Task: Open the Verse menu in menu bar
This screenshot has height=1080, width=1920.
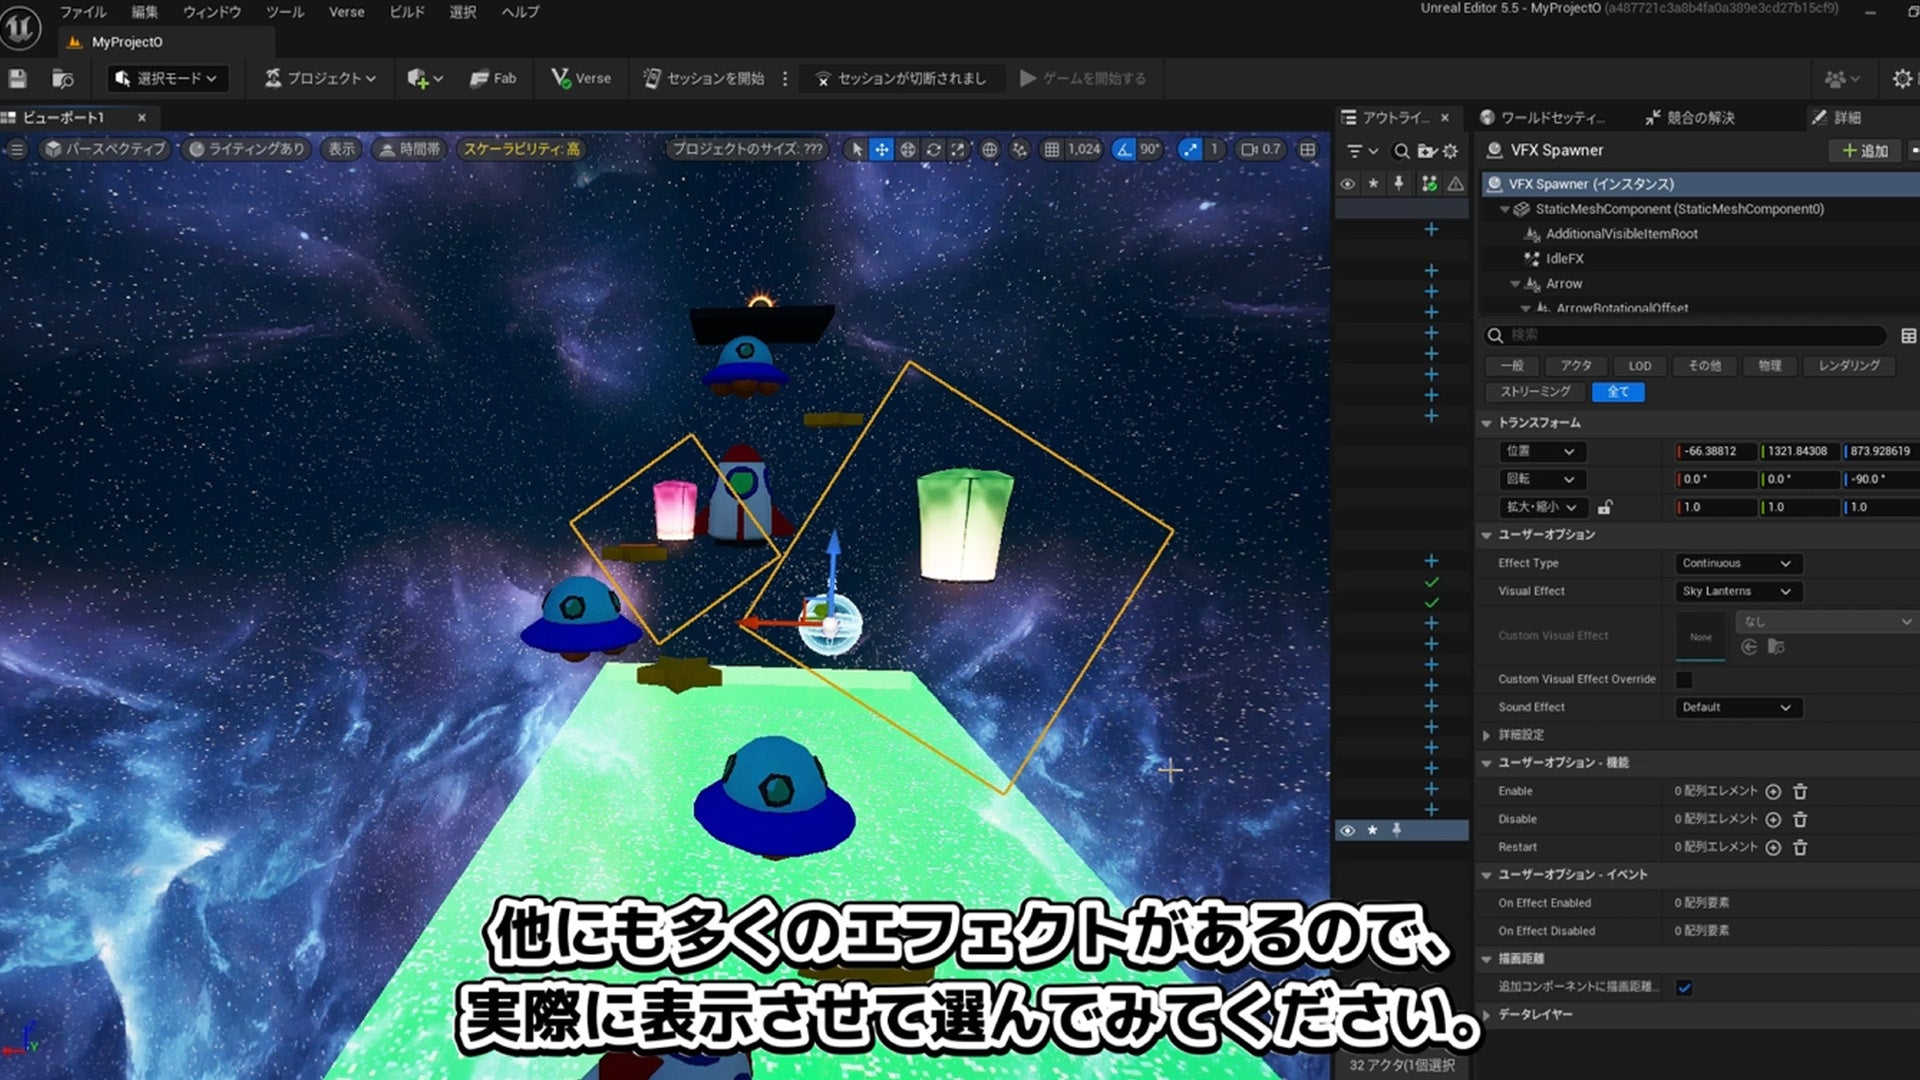Action: click(346, 12)
